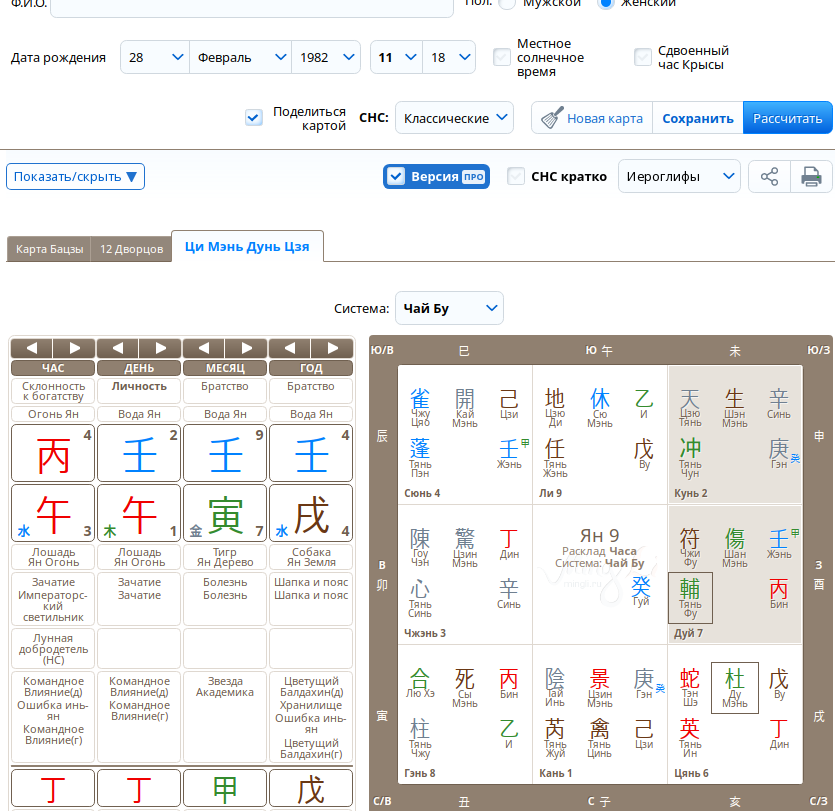Click previous arrow above ГОД column
The height and width of the screenshot is (811, 835).
pyautogui.click(x=290, y=348)
